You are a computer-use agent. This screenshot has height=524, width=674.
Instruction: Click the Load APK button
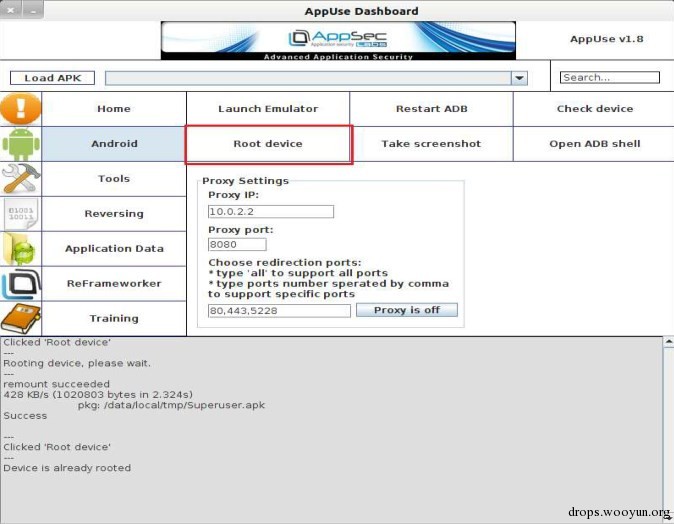(x=52, y=78)
